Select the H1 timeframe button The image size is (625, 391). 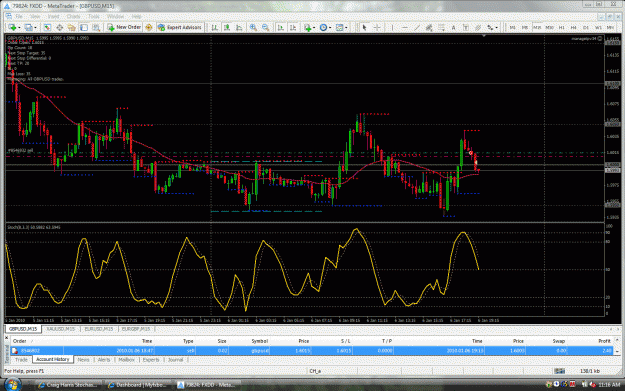pyautogui.click(x=562, y=28)
